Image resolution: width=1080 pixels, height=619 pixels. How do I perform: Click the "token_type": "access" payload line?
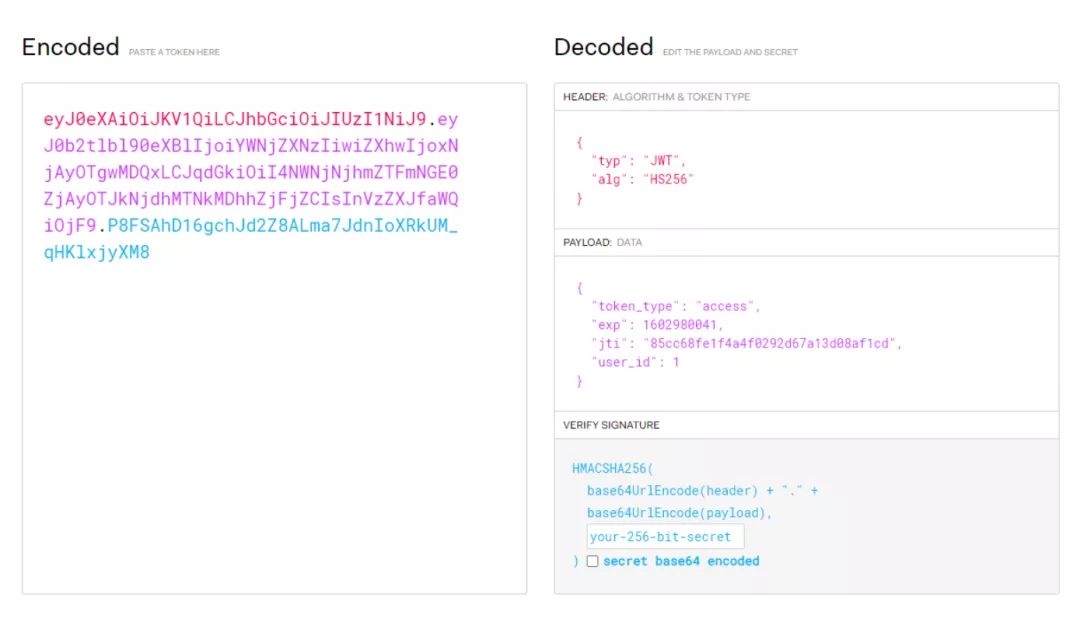(x=676, y=306)
